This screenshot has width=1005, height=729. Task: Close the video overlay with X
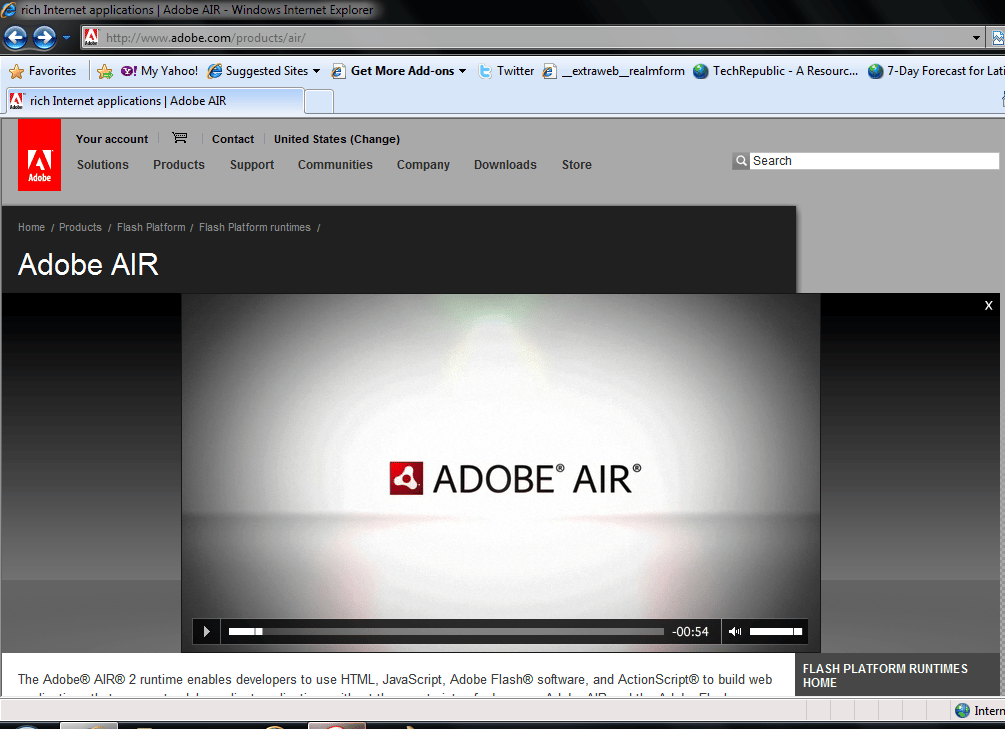[x=988, y=306]
